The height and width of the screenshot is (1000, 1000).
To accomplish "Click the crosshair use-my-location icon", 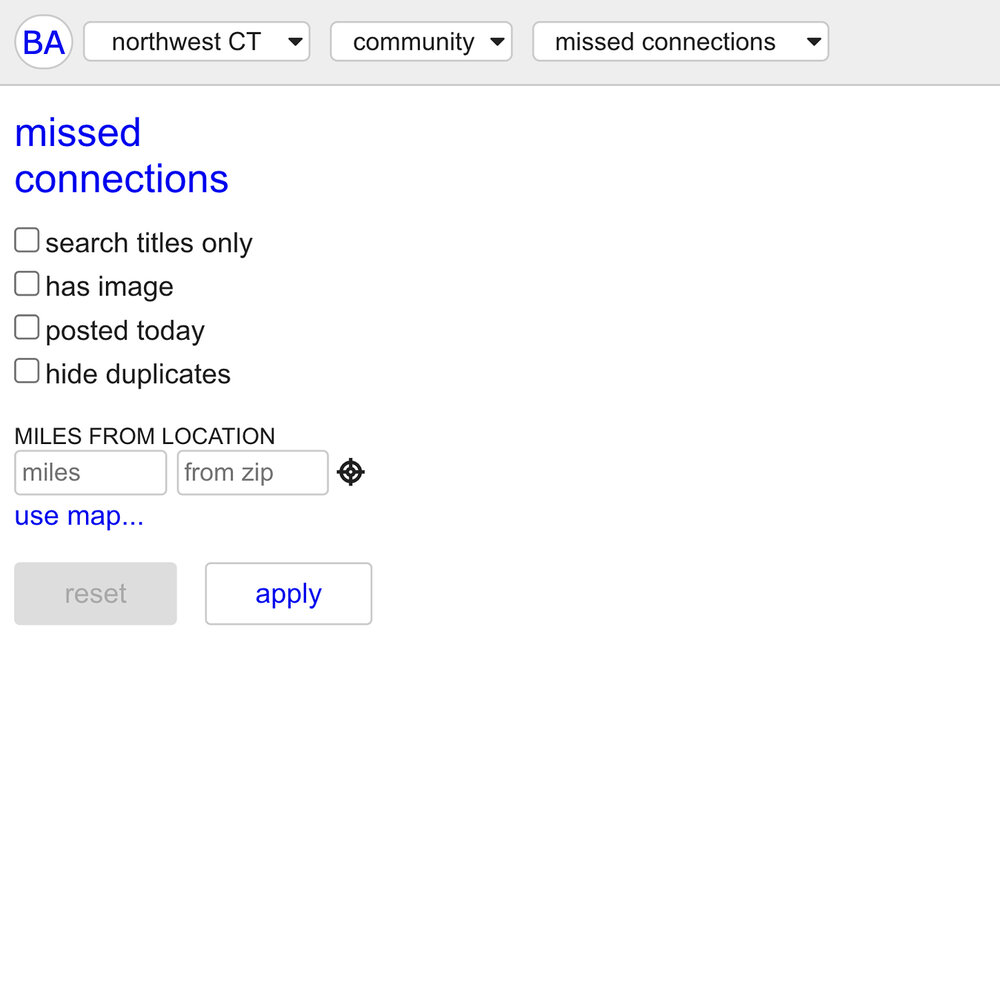I will [x=350, y=472].
